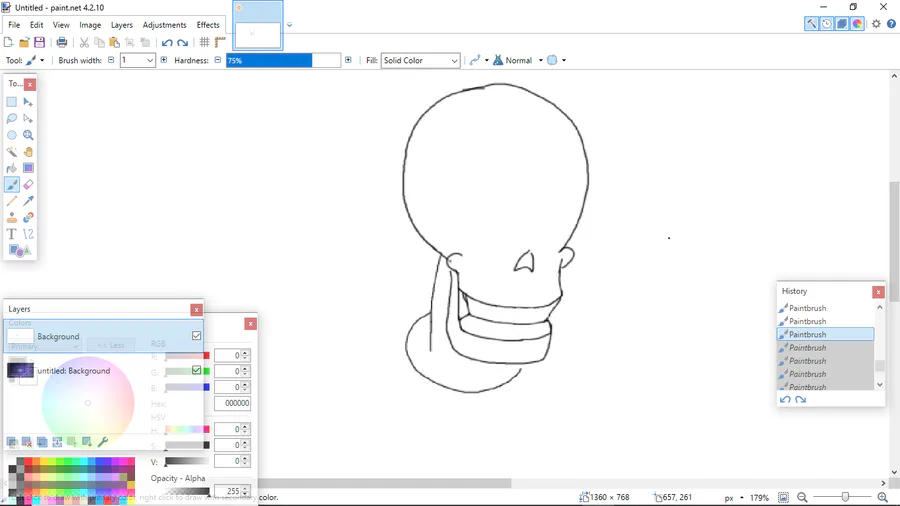Open the Adjustments menu
This screenshot has height=506, width=900.
(x=164, y=25)
